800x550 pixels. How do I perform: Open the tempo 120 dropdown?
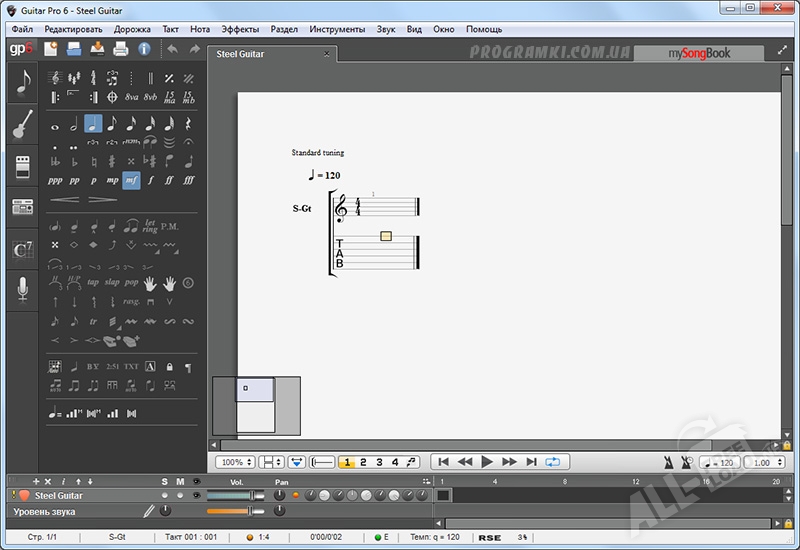(x=721, y=462)
